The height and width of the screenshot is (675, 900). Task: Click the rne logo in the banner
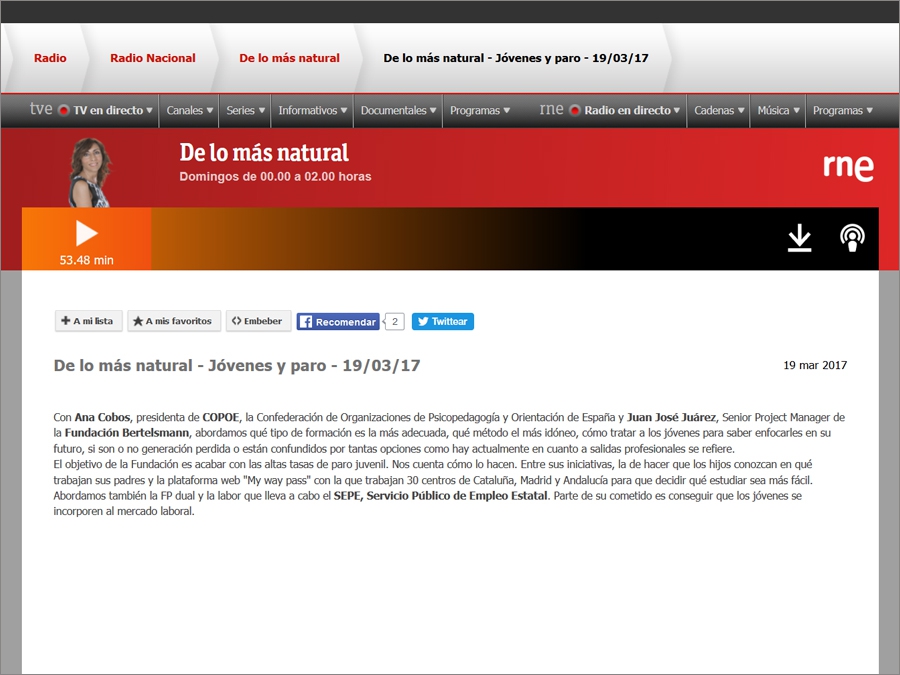[x=848, y=166]
